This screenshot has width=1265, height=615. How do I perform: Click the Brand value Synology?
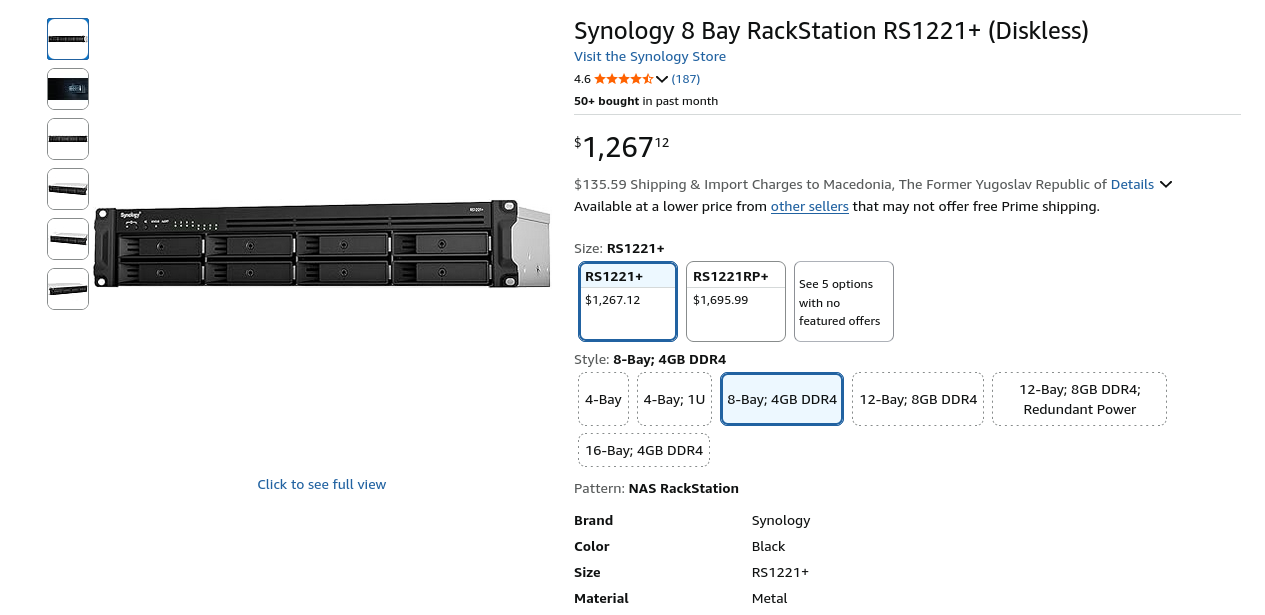(x=781, y=520)
